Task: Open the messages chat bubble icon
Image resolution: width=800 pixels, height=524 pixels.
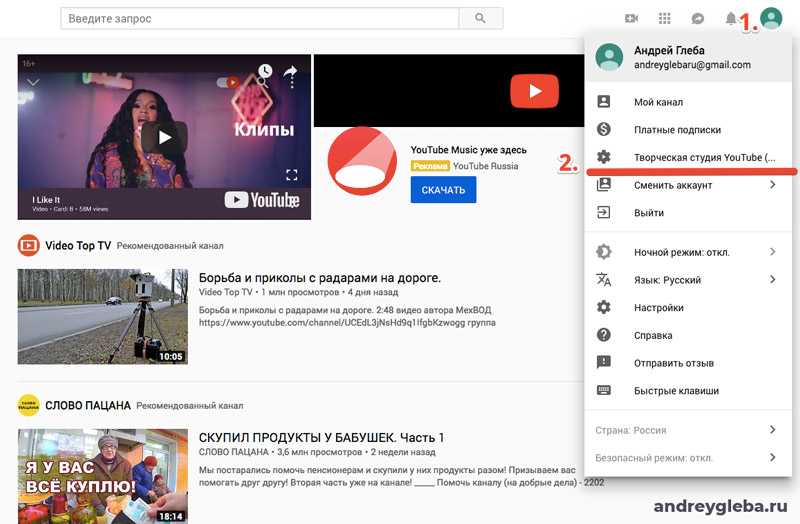Action: (697, 18)
